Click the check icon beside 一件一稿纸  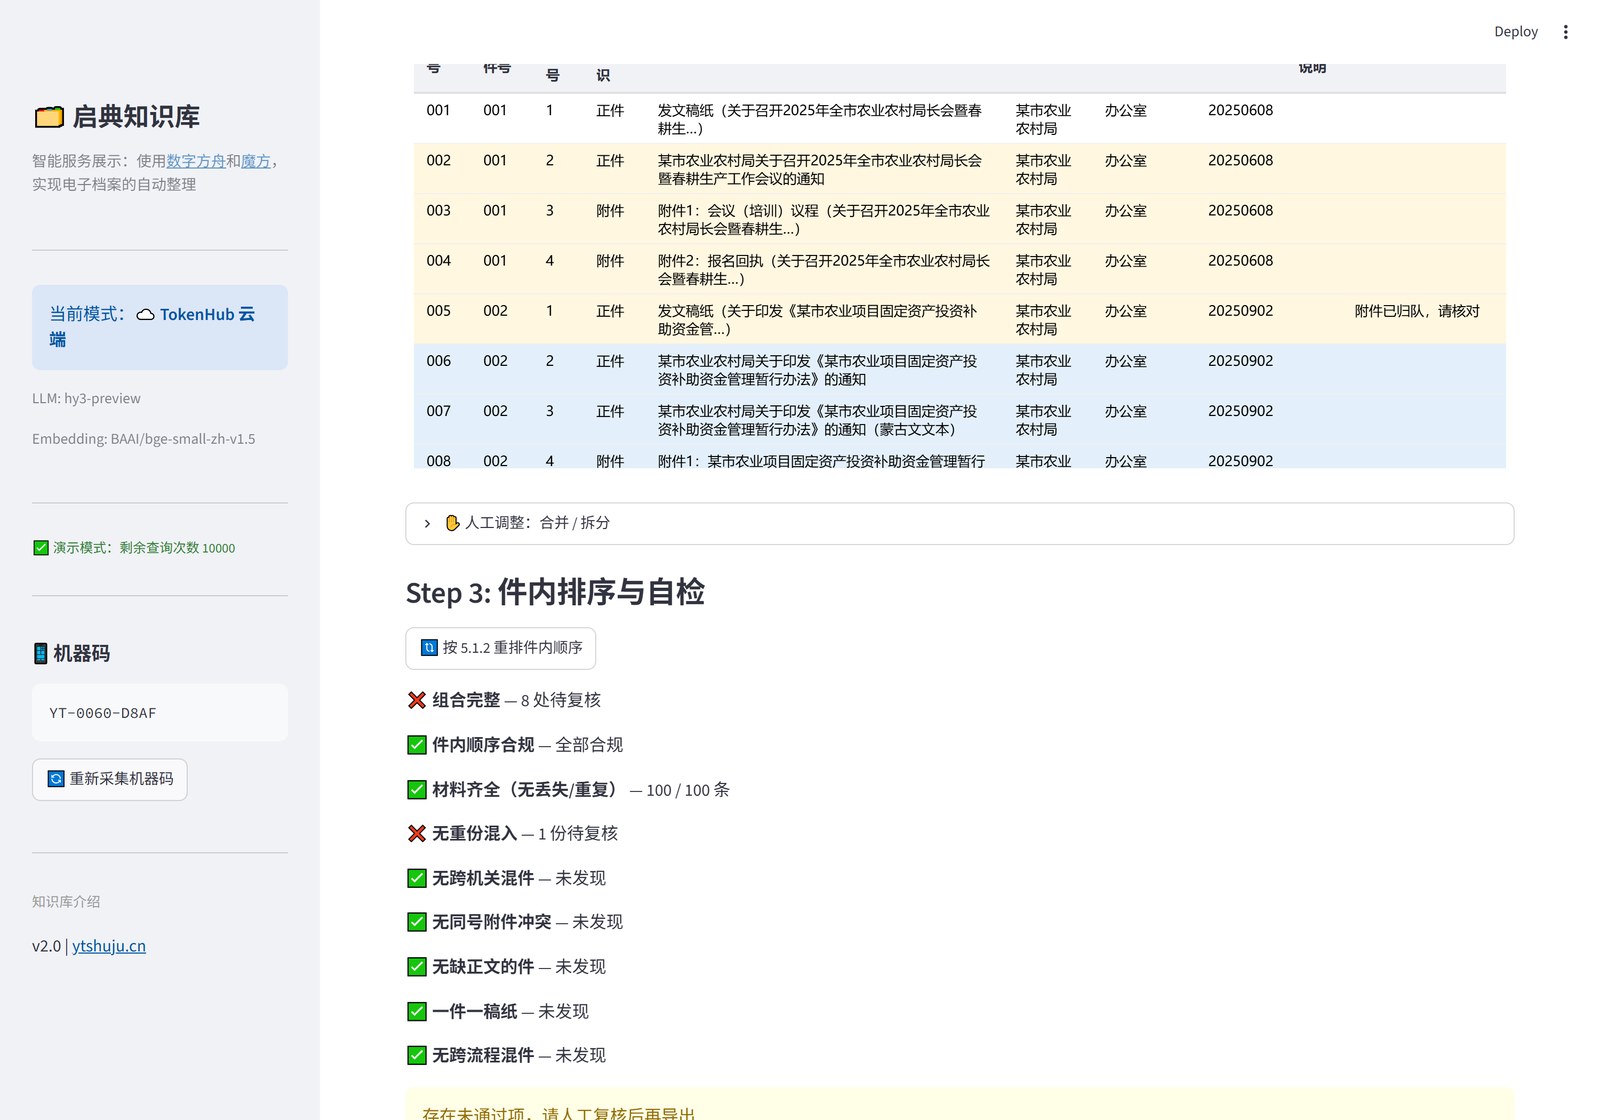coord(417,1012)
